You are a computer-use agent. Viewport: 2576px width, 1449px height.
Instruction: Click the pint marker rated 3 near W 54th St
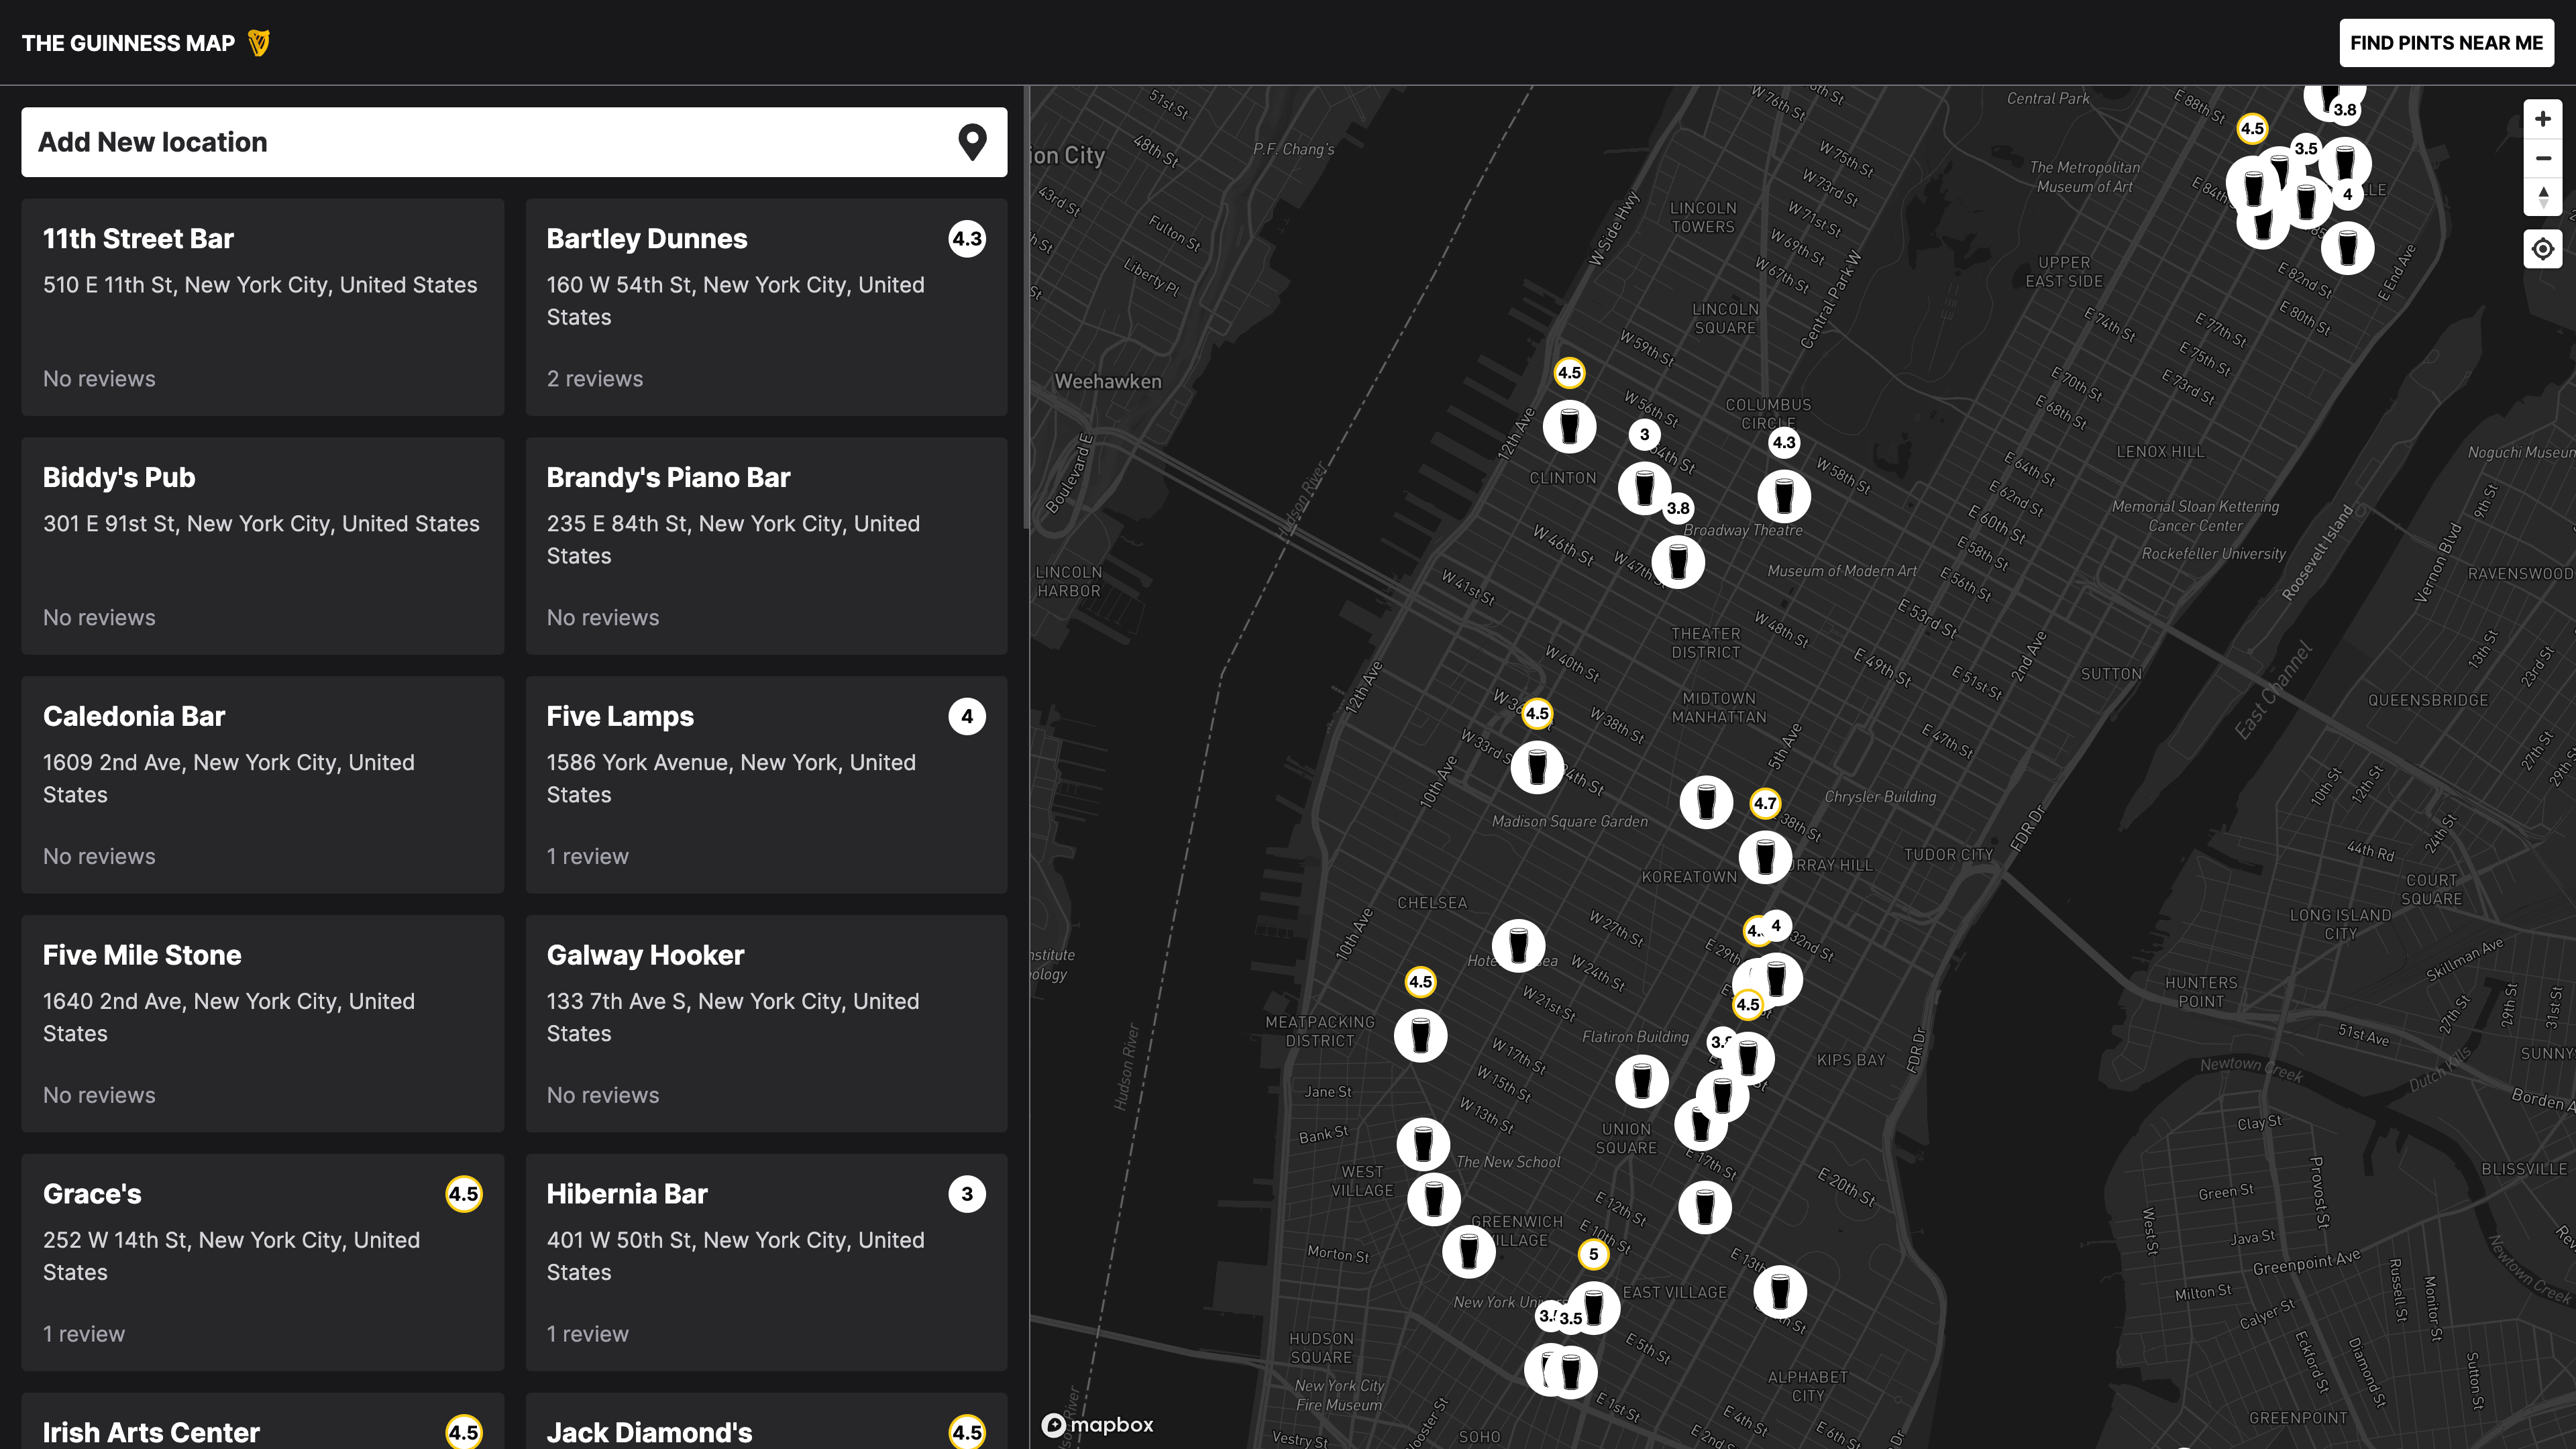click(1645, 488)
